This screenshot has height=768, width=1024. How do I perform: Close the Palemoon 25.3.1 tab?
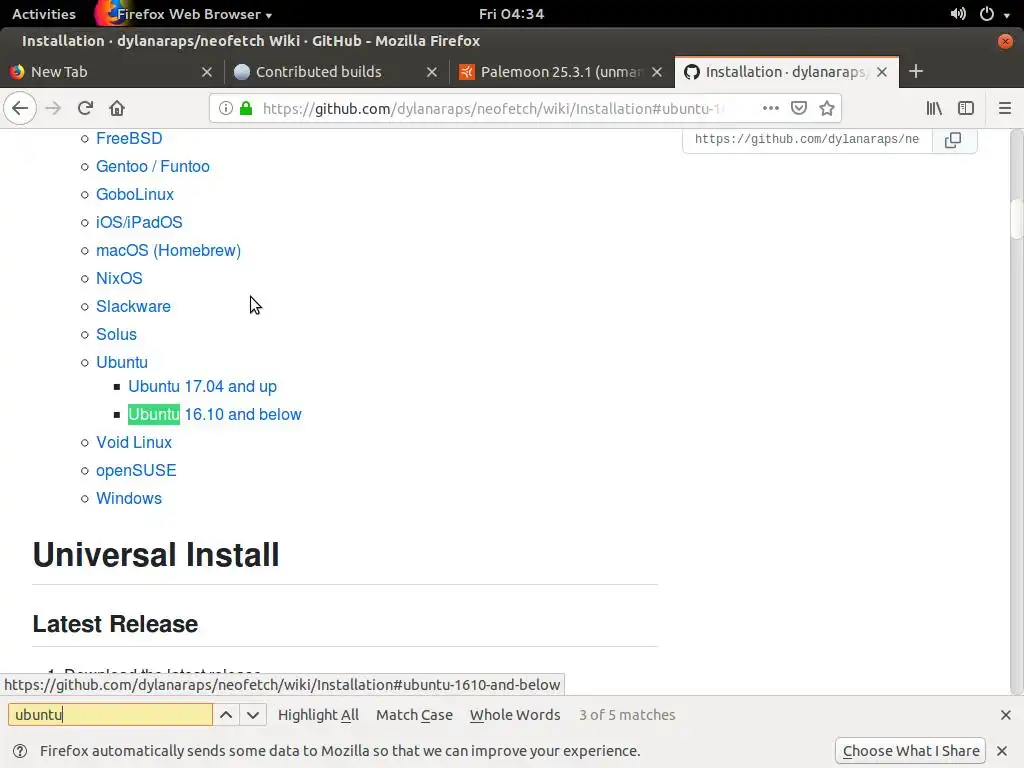(x=657, y=72)
